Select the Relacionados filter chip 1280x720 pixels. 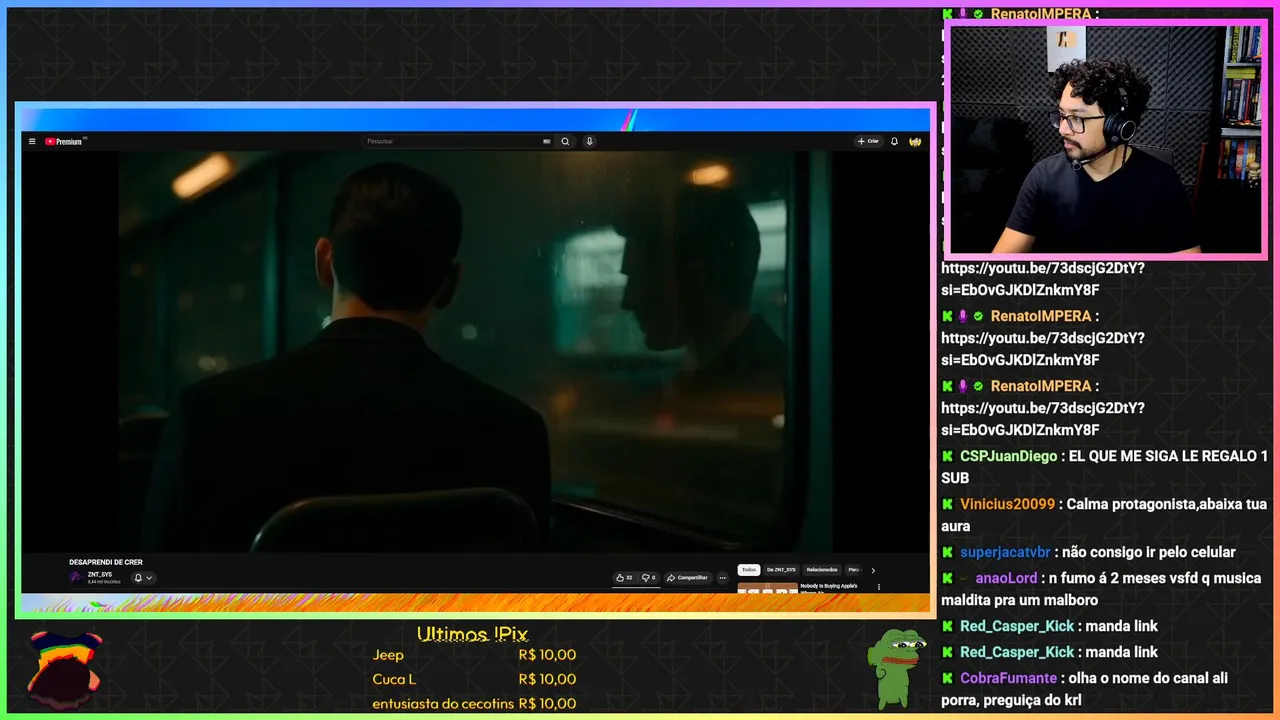822,570
